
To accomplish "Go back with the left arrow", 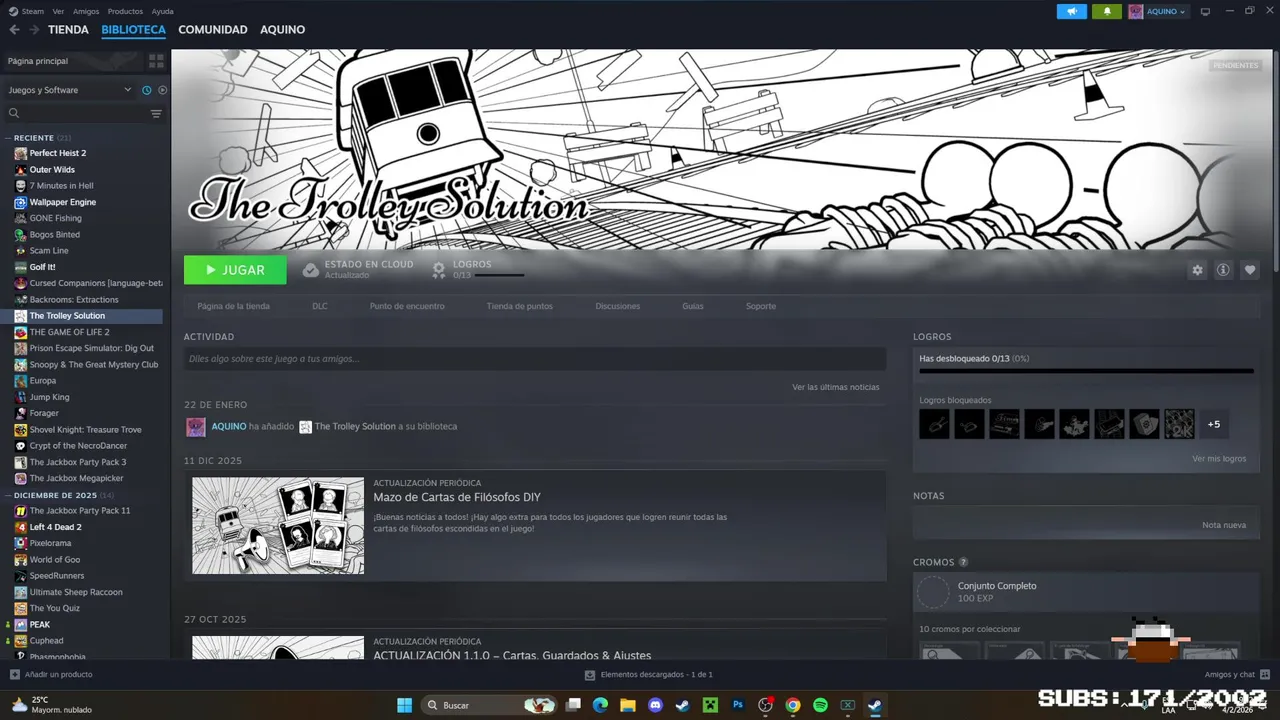I will coord(14,30).
